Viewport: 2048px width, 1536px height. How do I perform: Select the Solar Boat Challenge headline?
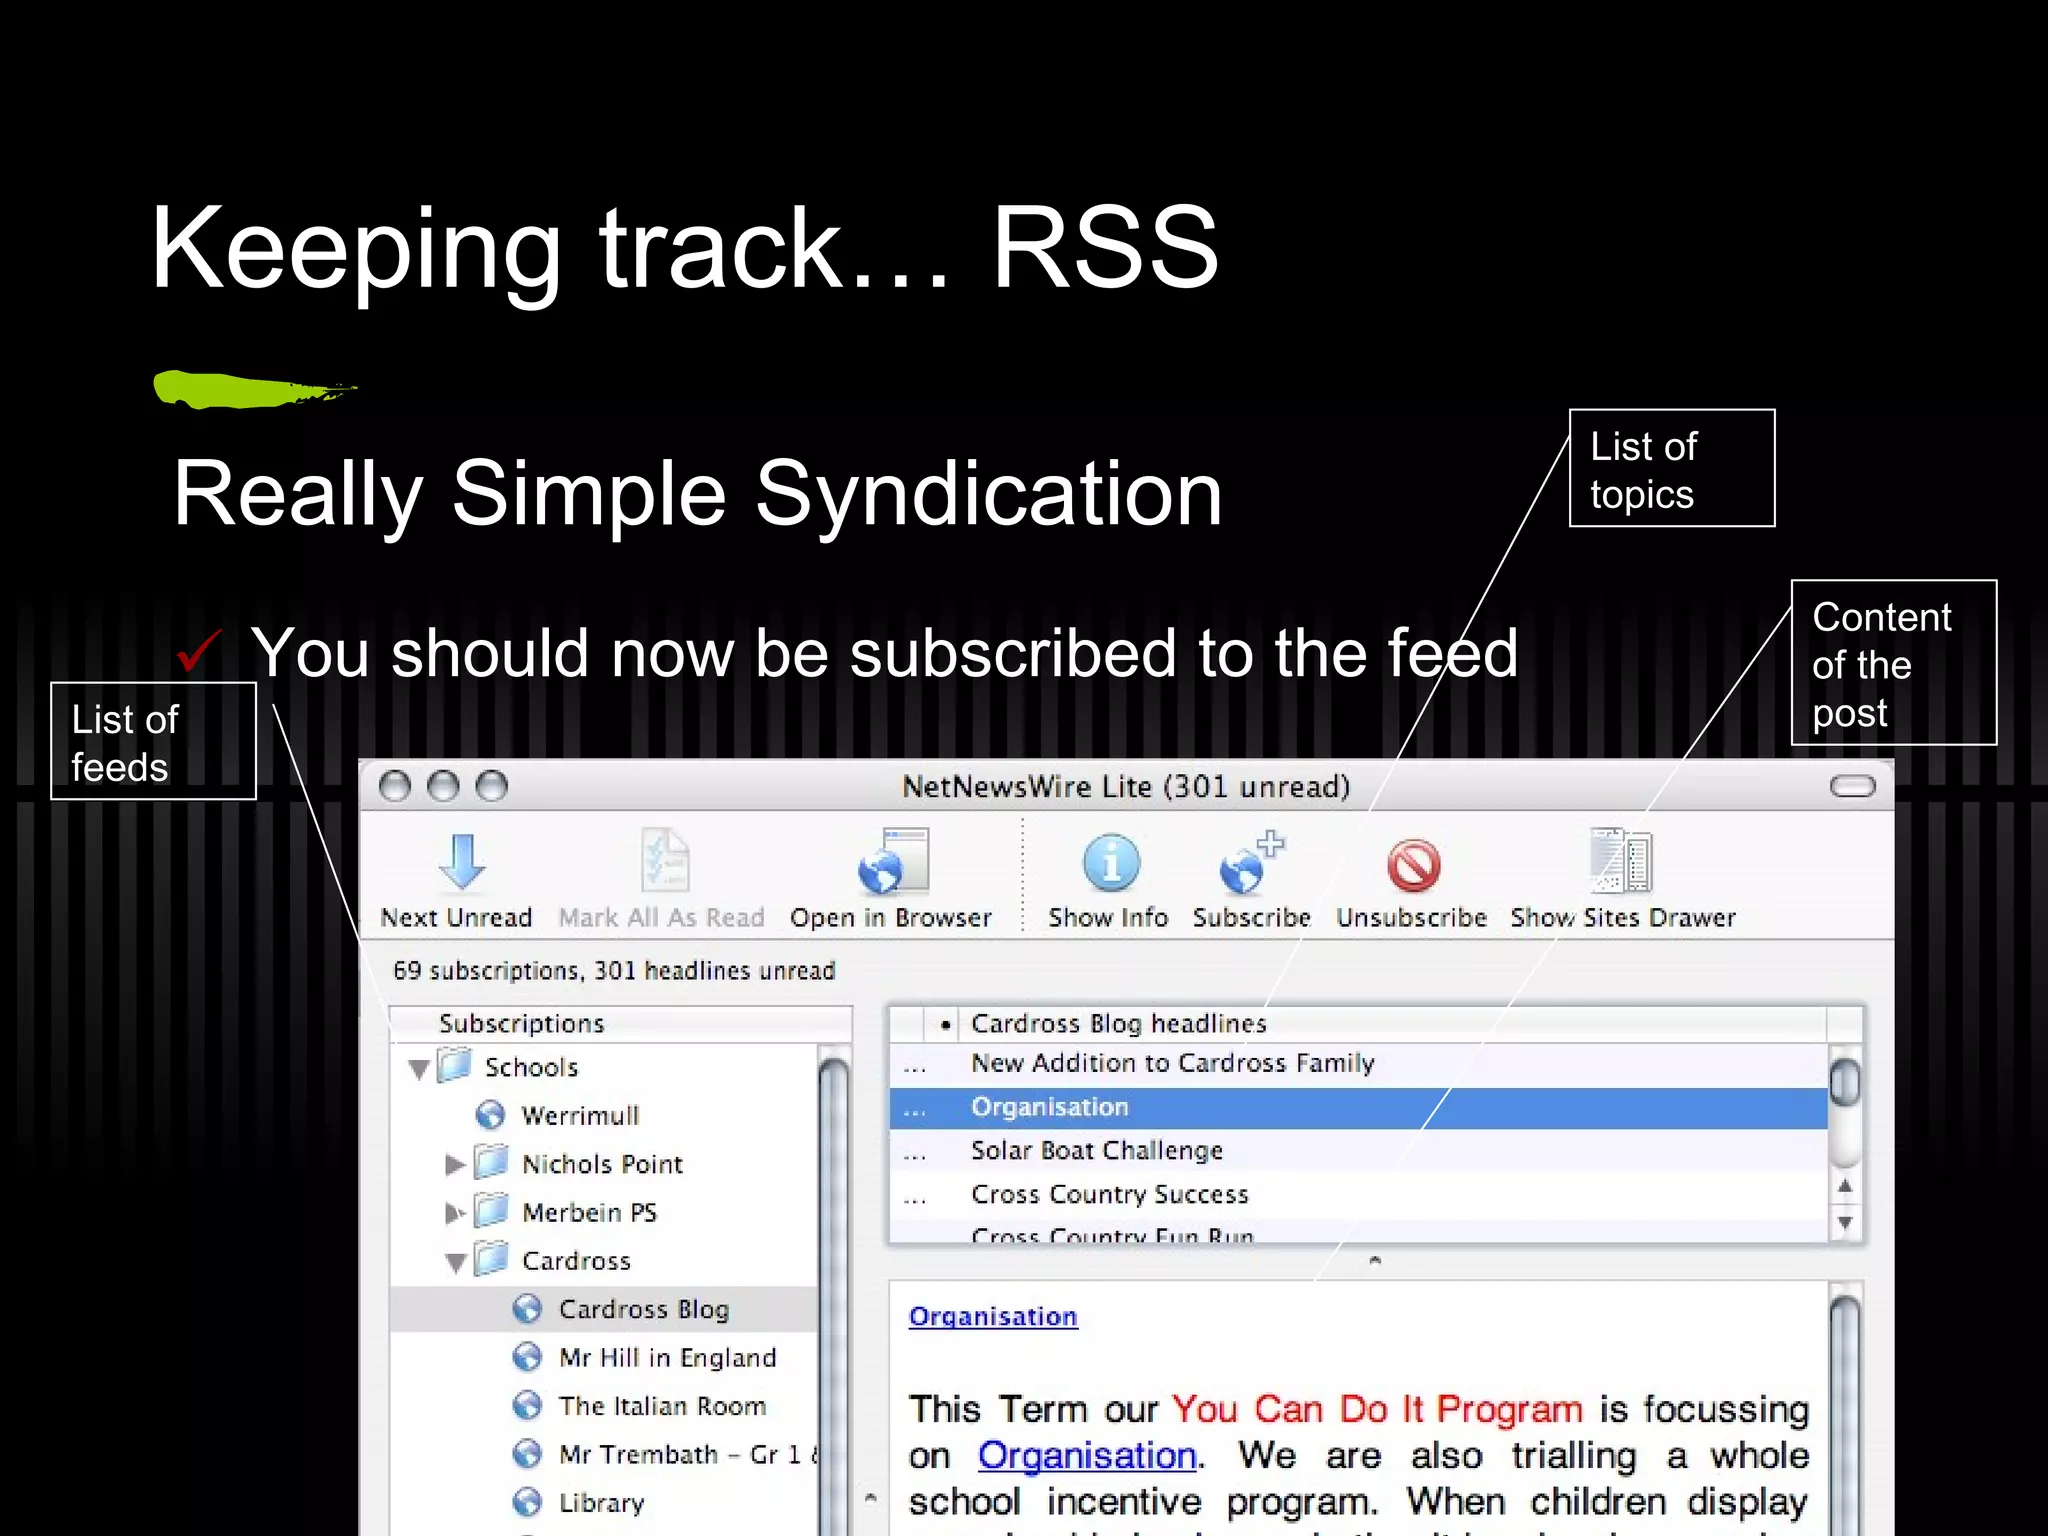click(1096, 1151)
